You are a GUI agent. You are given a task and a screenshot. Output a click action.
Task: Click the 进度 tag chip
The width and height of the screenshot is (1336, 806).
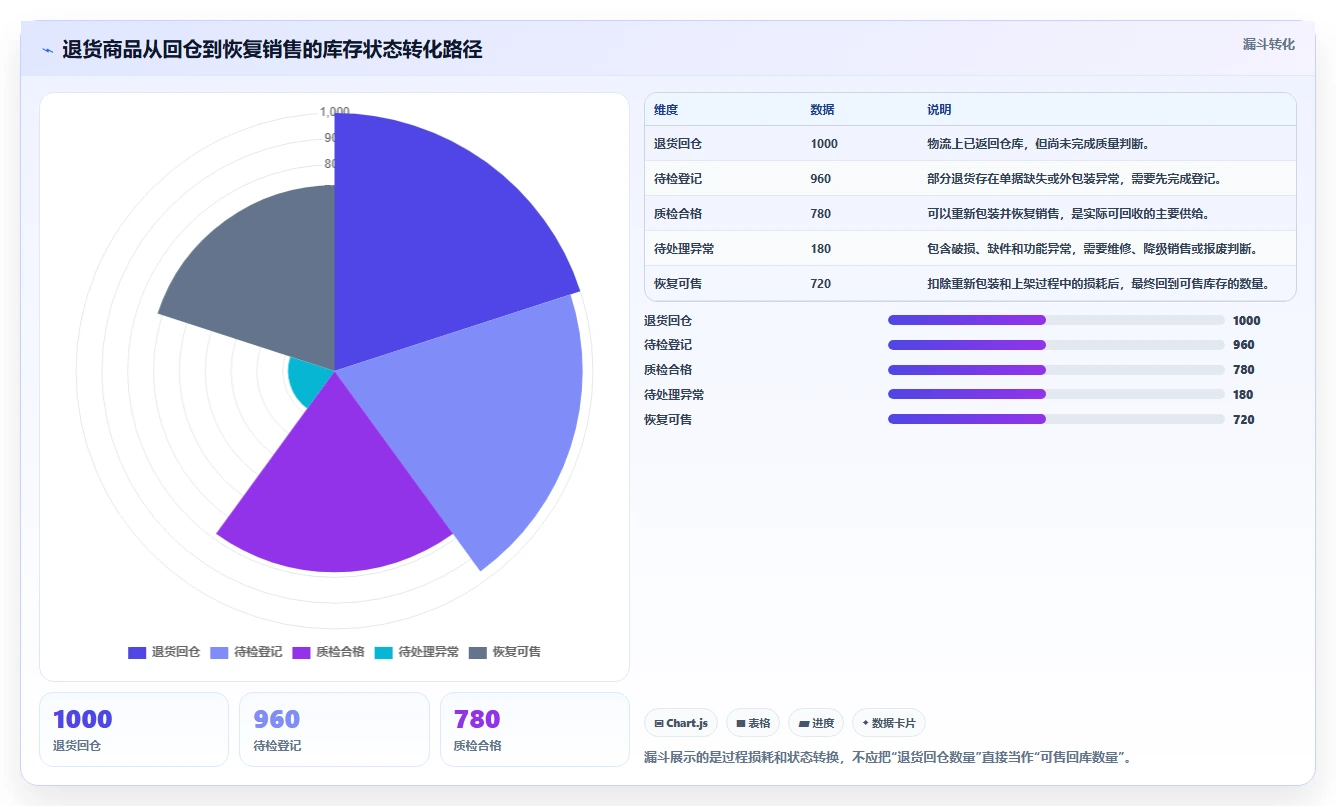point(816,723)
